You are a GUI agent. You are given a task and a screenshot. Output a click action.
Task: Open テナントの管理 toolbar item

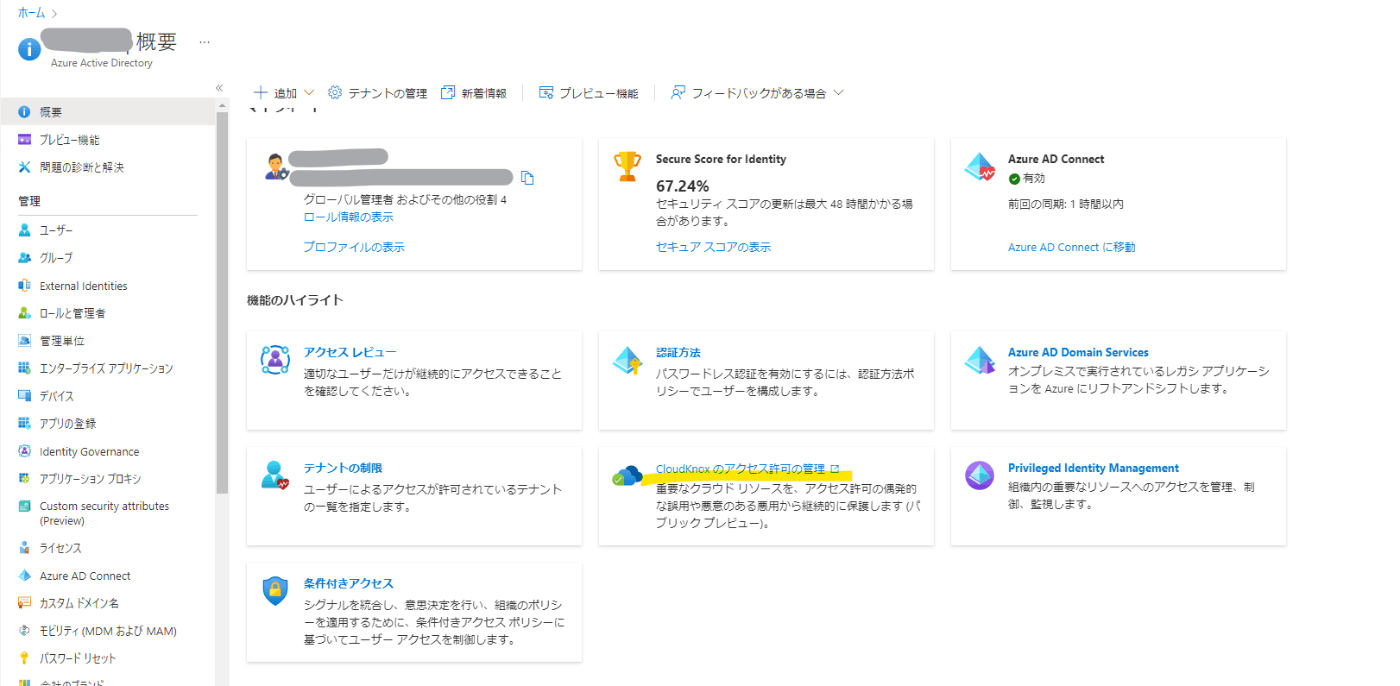pyautogui.click(x=377, y=93)
